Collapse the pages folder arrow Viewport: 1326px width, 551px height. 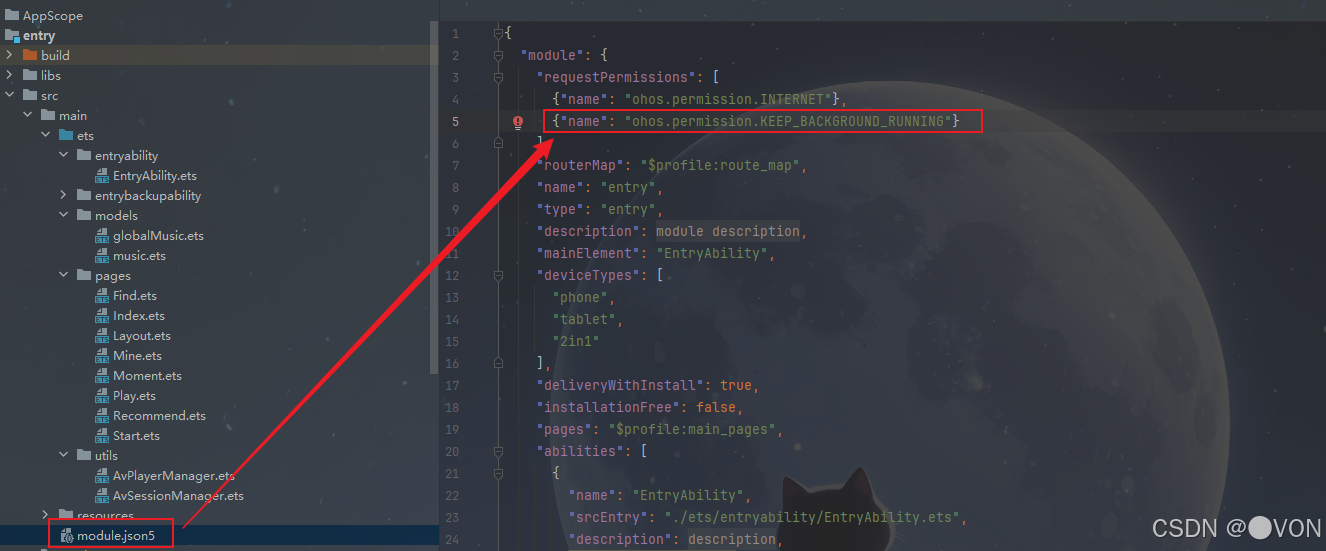click(x=63, y=275)
